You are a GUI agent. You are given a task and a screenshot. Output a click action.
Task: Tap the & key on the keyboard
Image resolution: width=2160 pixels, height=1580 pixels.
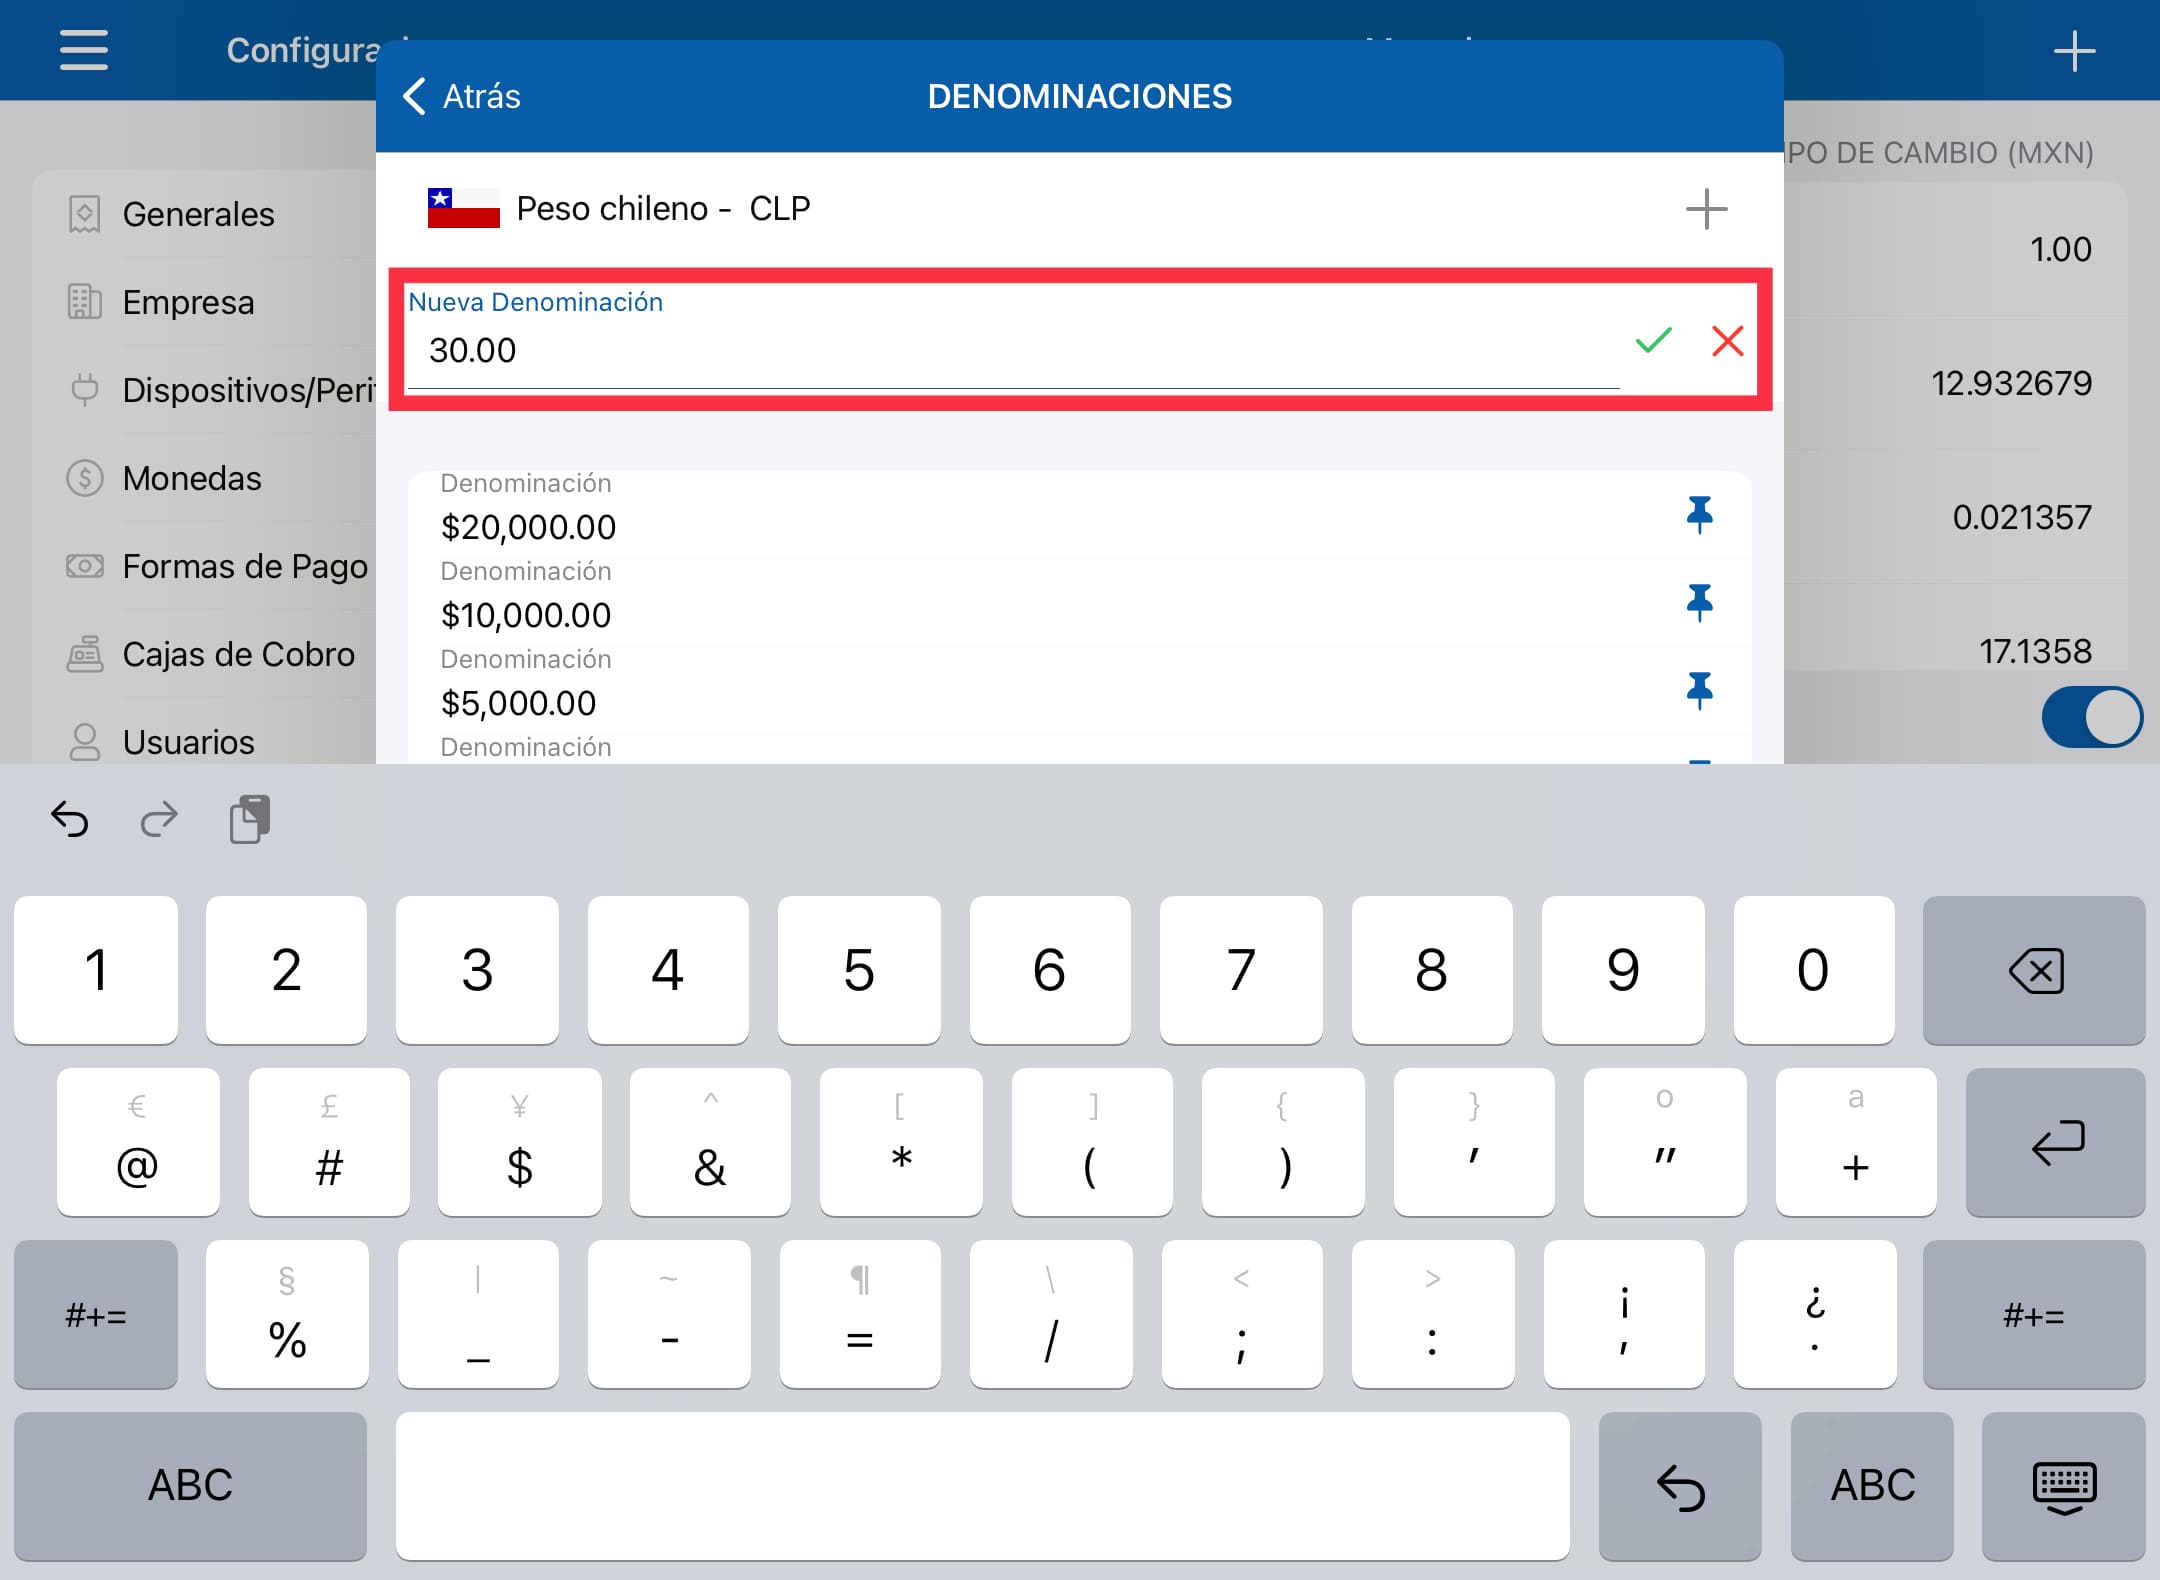click(710, 1142)
